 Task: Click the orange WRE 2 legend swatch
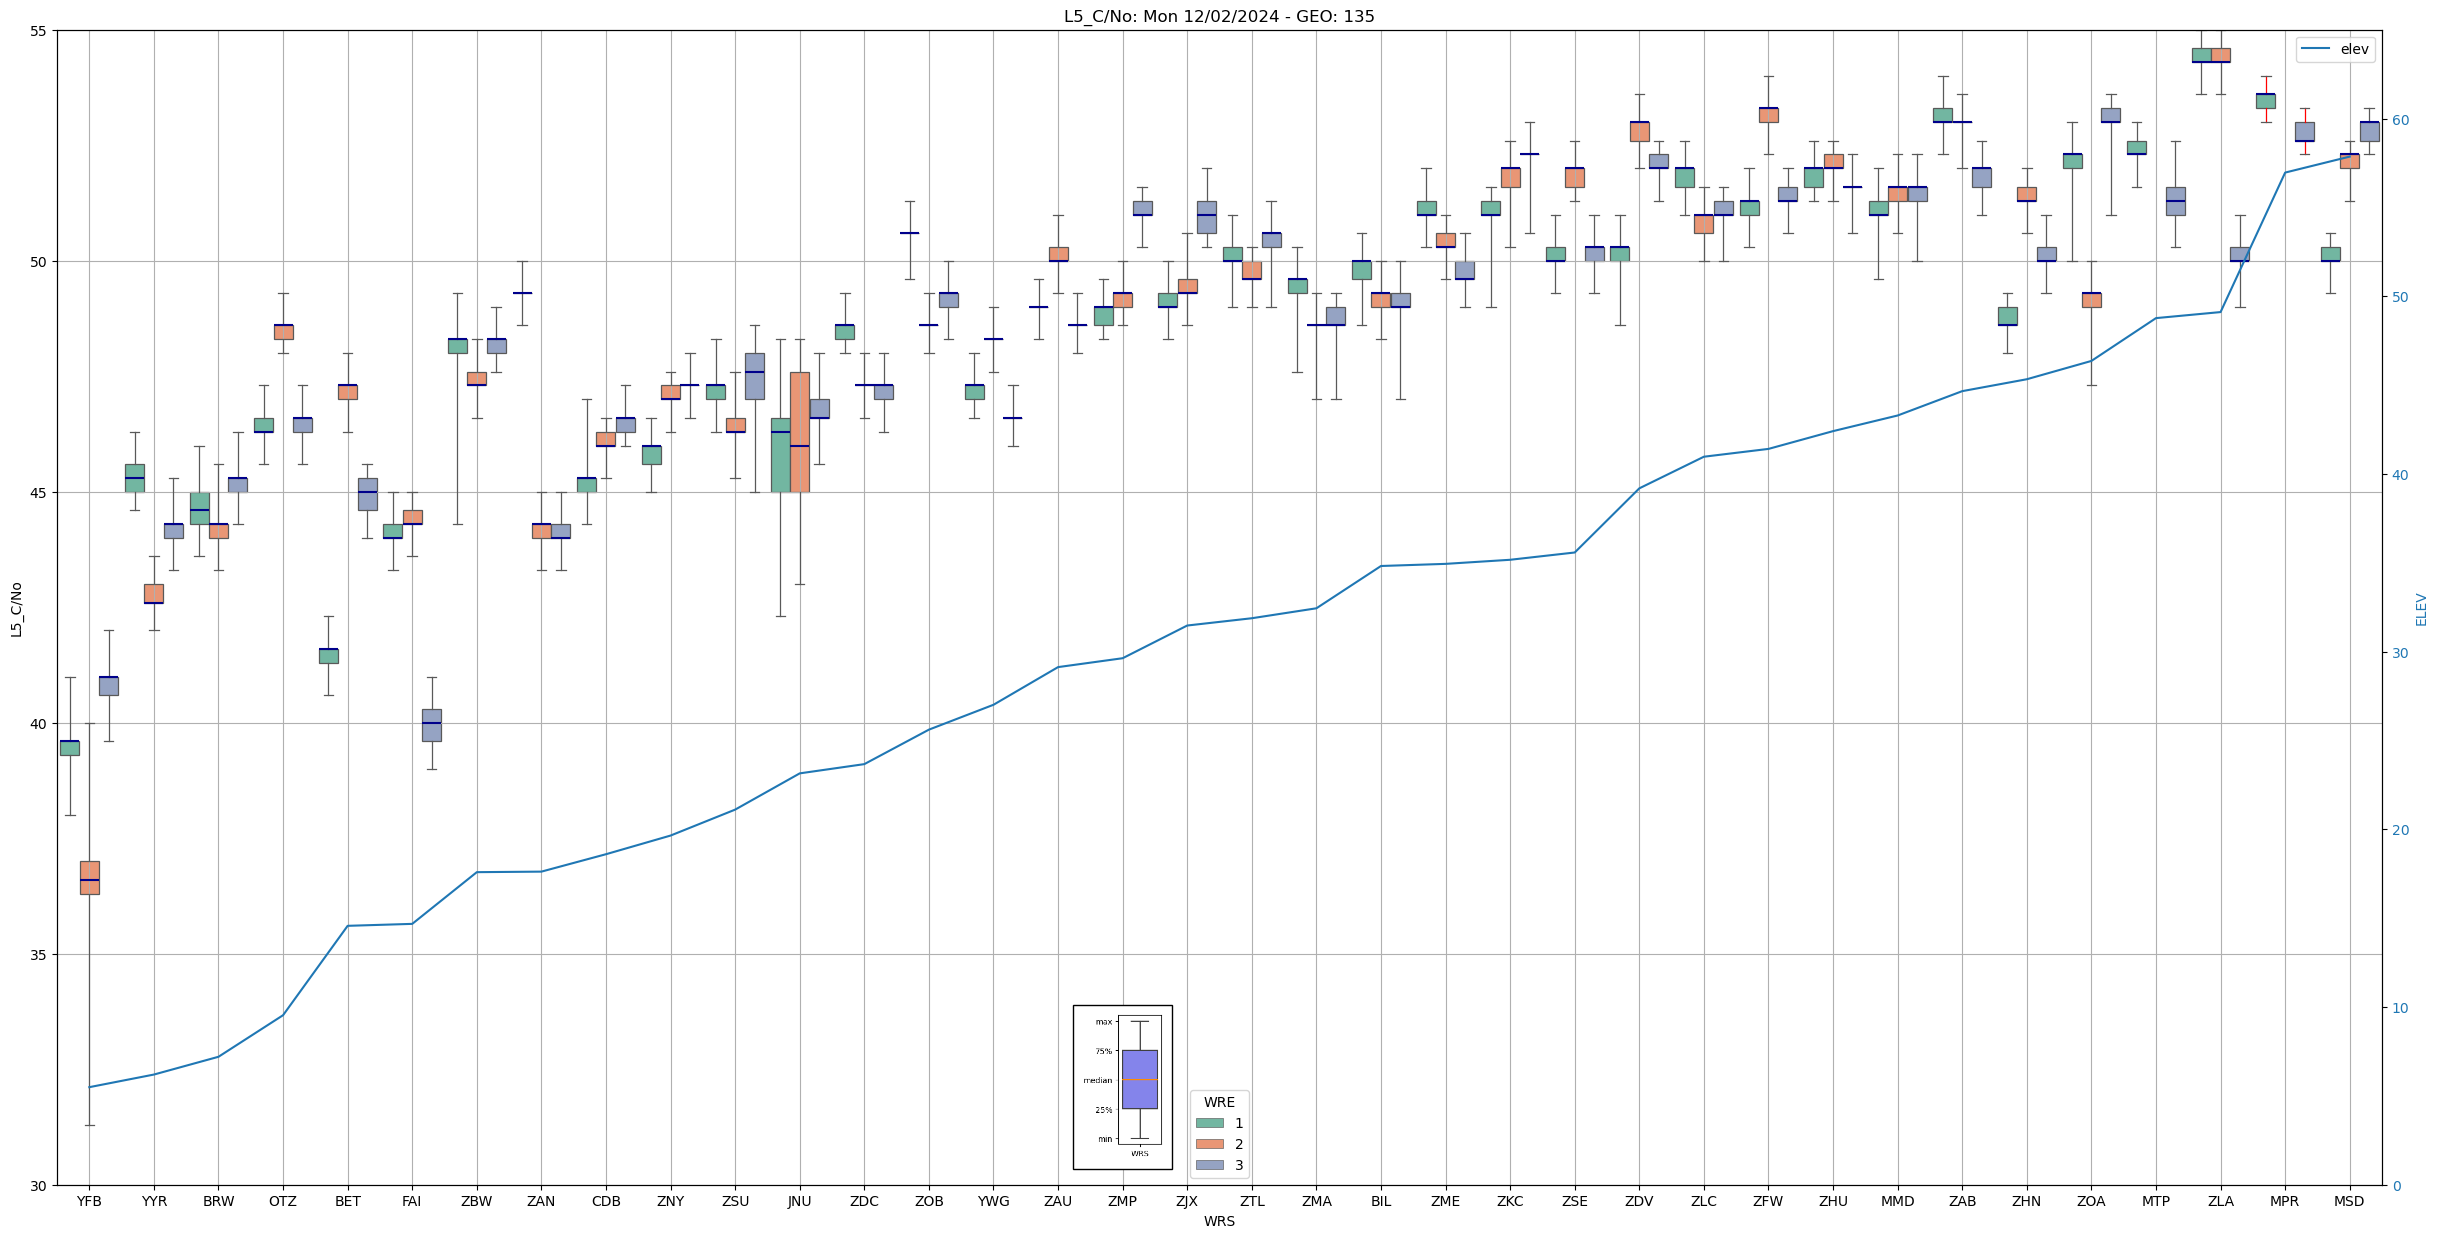[x=1209, y=1144]
